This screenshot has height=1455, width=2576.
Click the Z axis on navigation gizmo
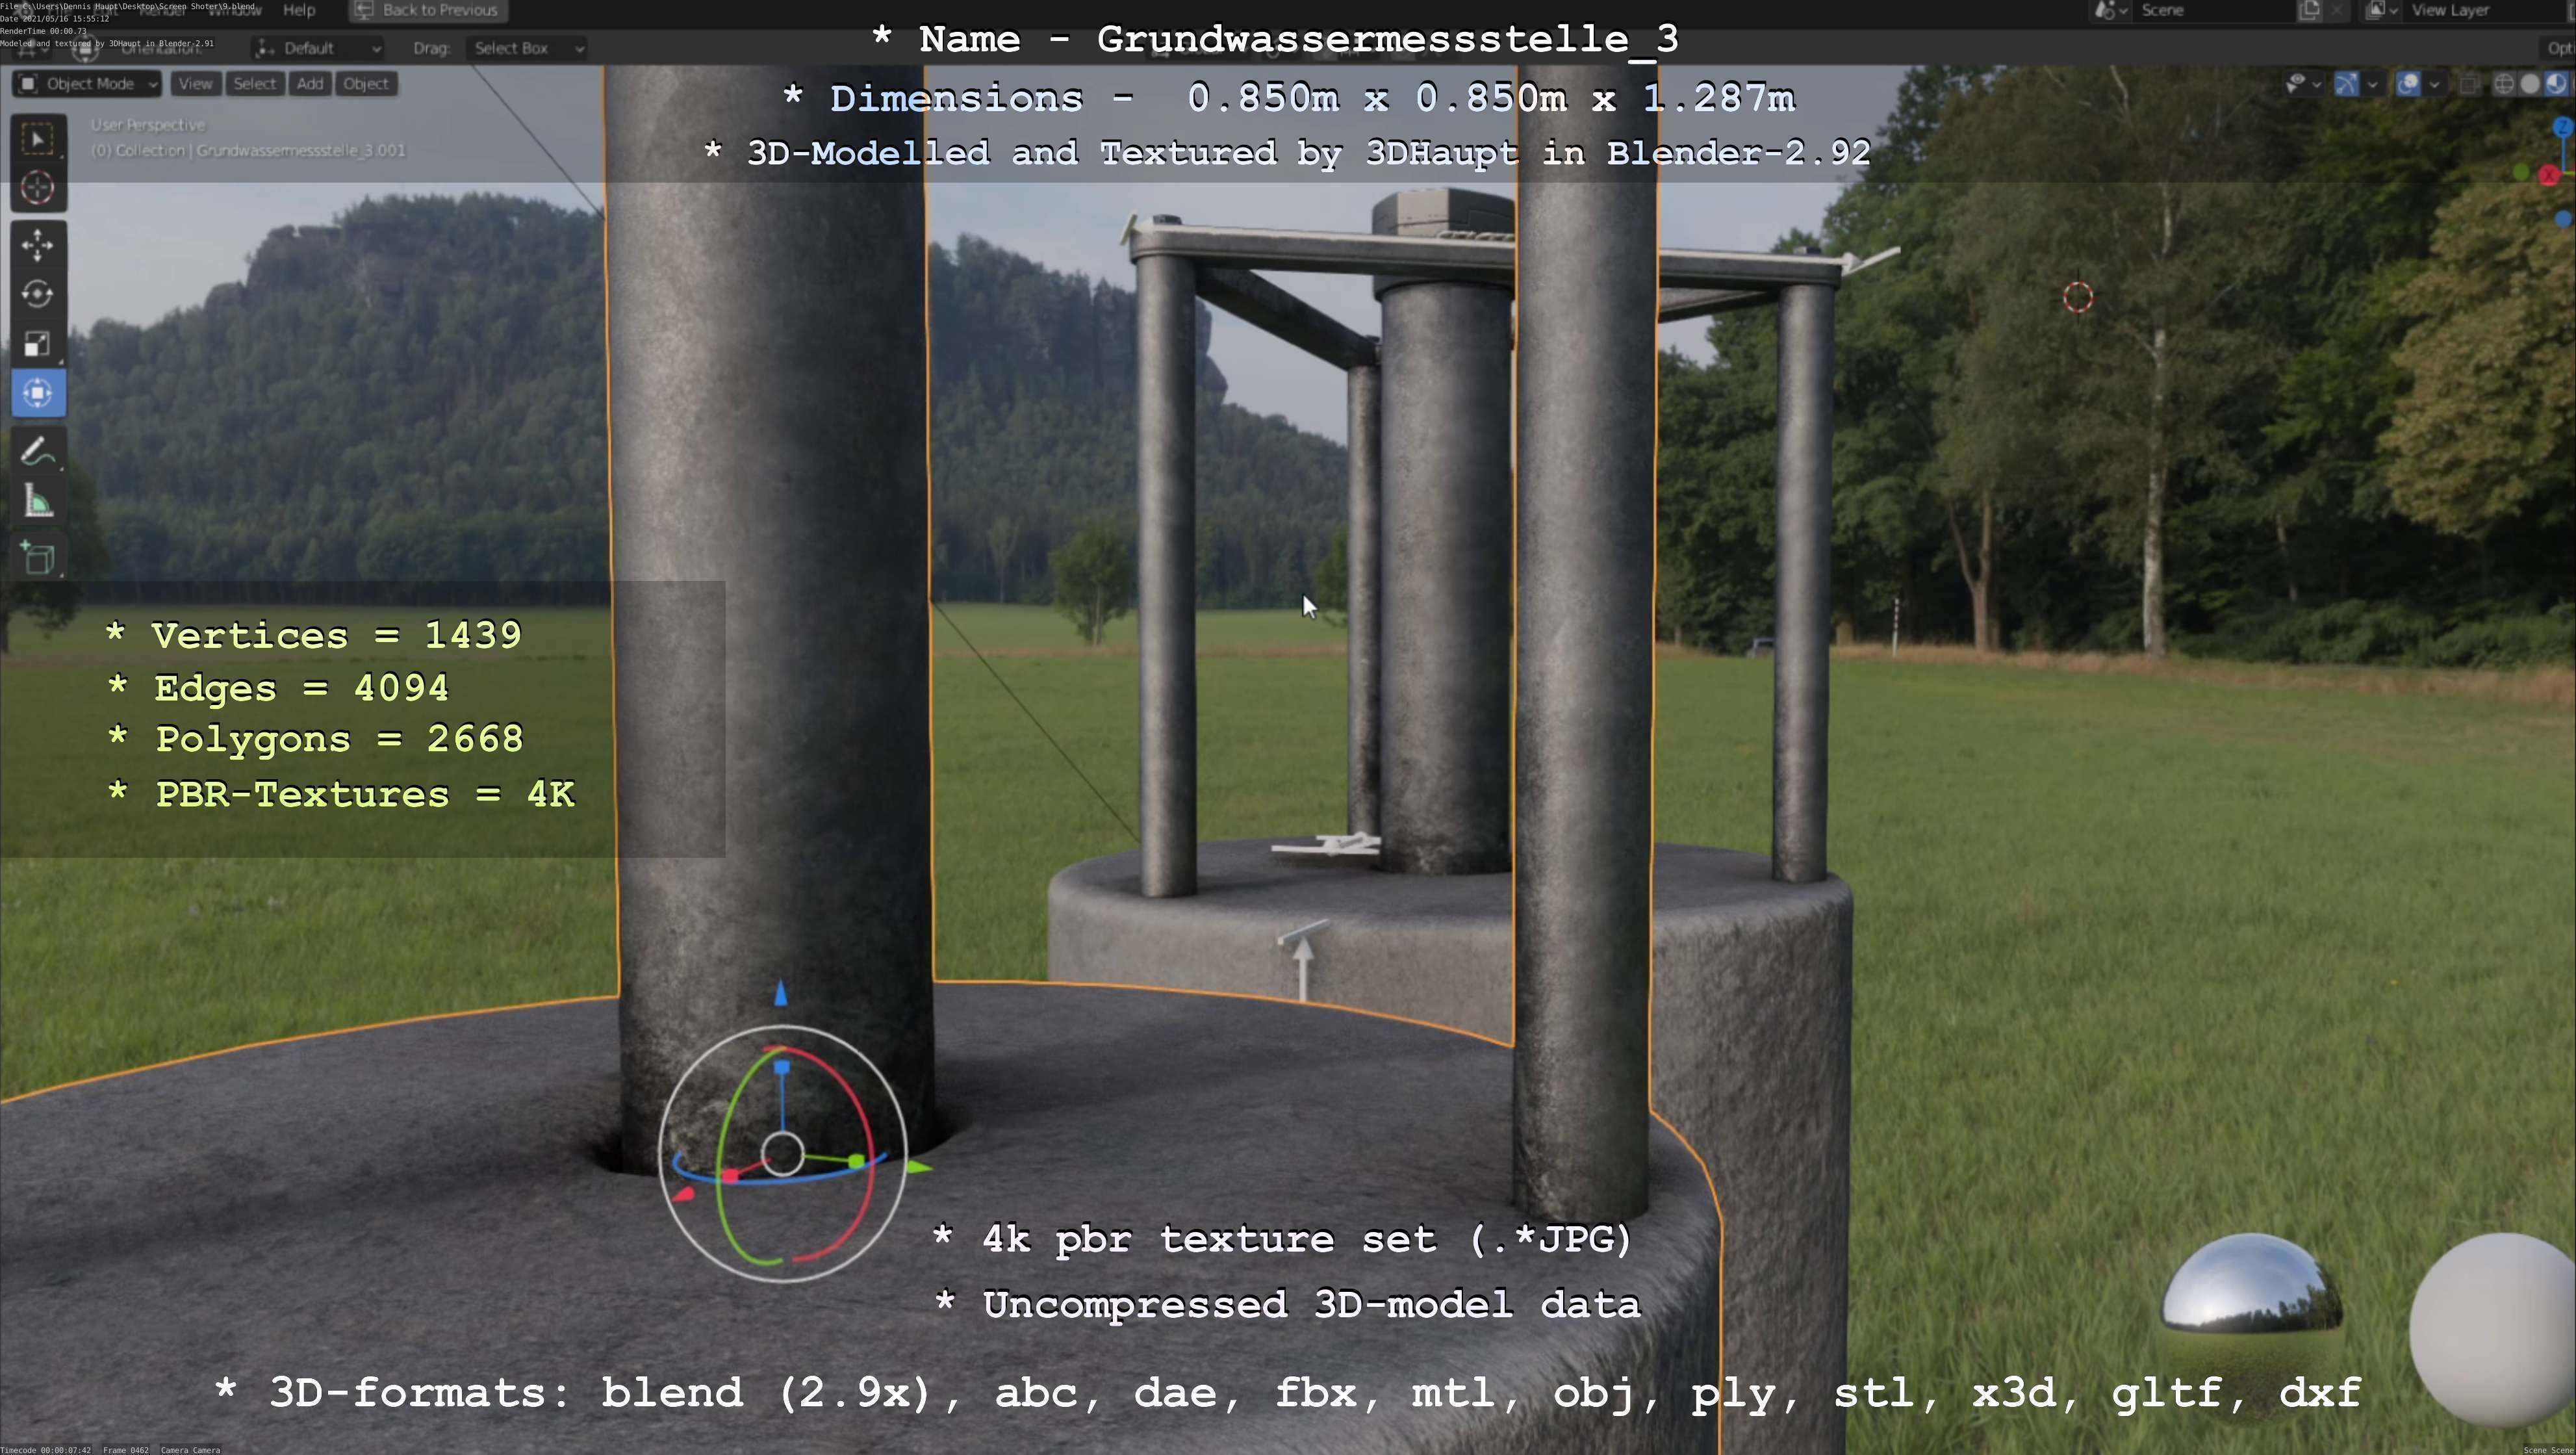point(2562,127)
